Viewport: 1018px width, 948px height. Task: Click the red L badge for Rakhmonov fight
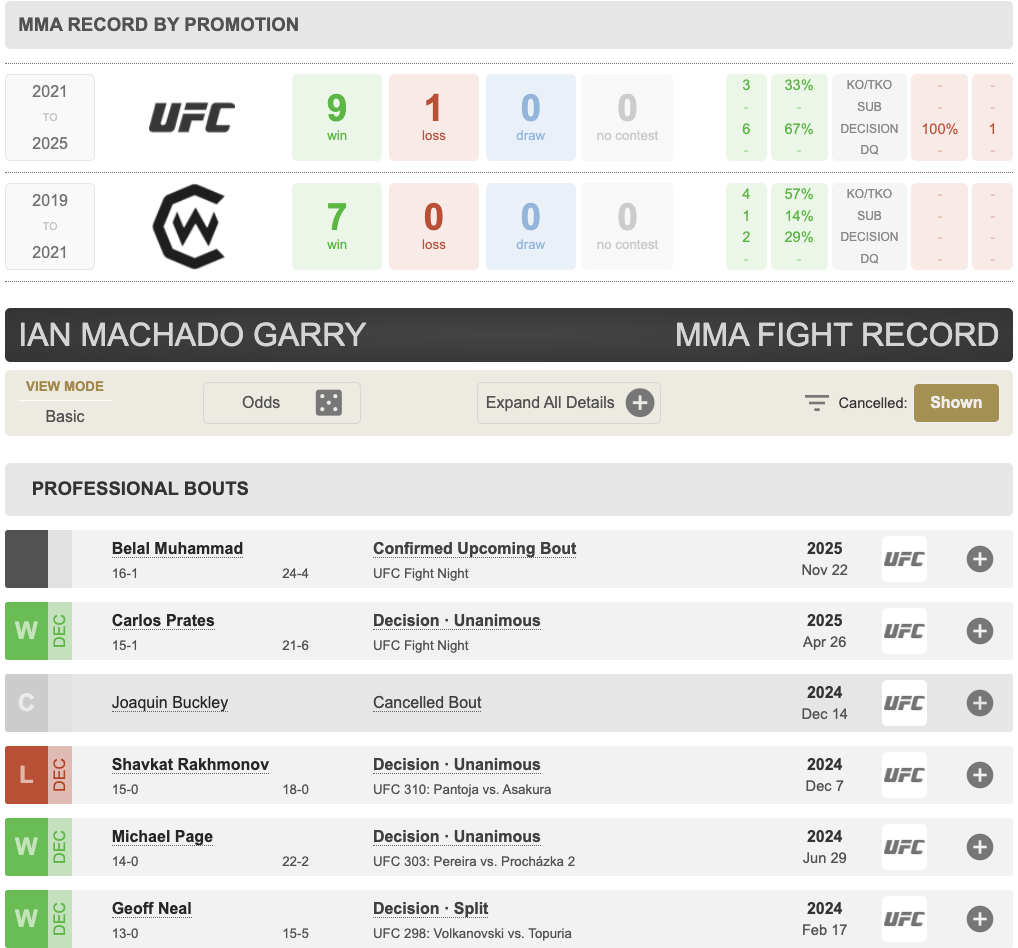(26, 775)
